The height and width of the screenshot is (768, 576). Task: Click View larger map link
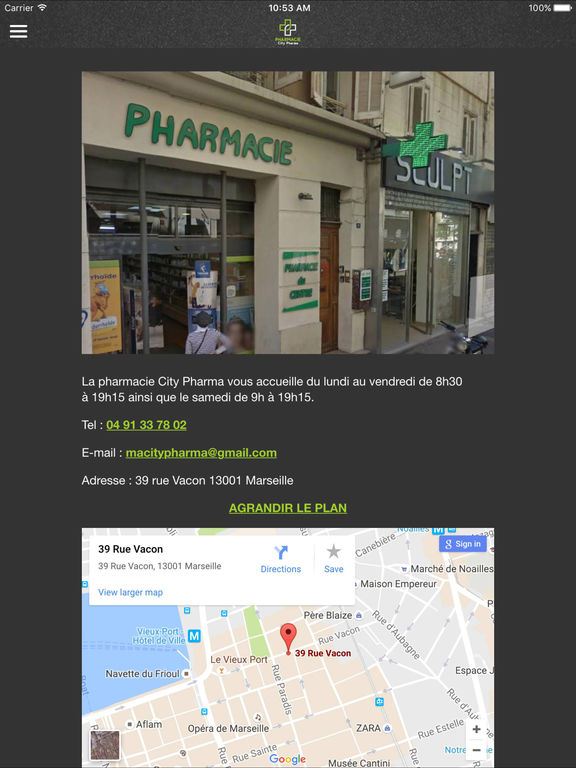(130, 592)
